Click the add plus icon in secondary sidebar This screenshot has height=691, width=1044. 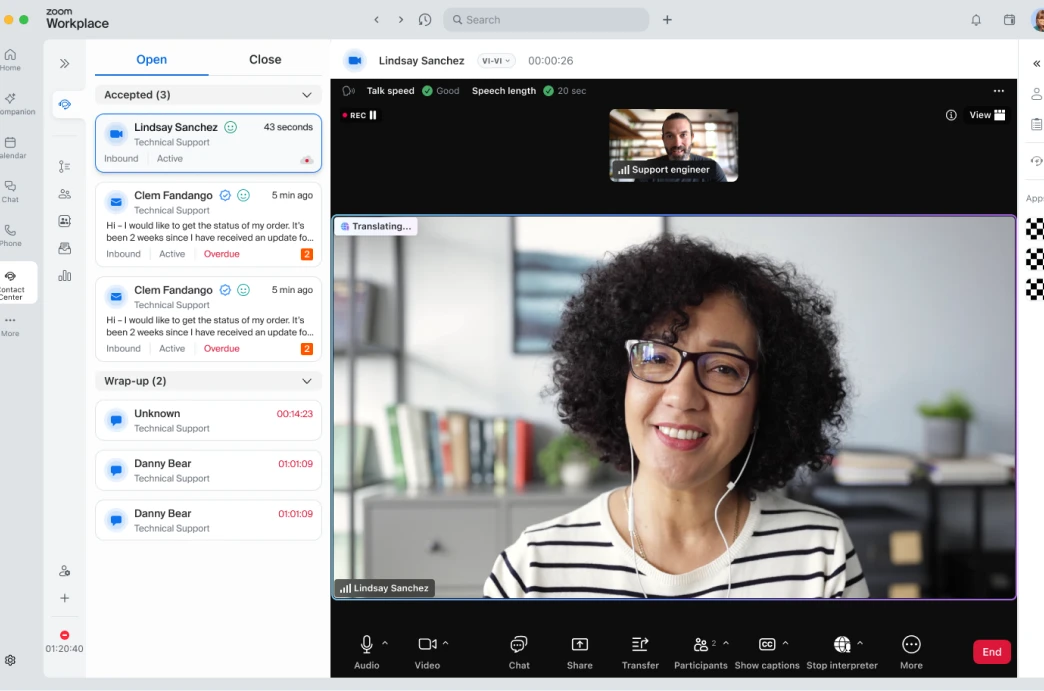pos(65,598)
